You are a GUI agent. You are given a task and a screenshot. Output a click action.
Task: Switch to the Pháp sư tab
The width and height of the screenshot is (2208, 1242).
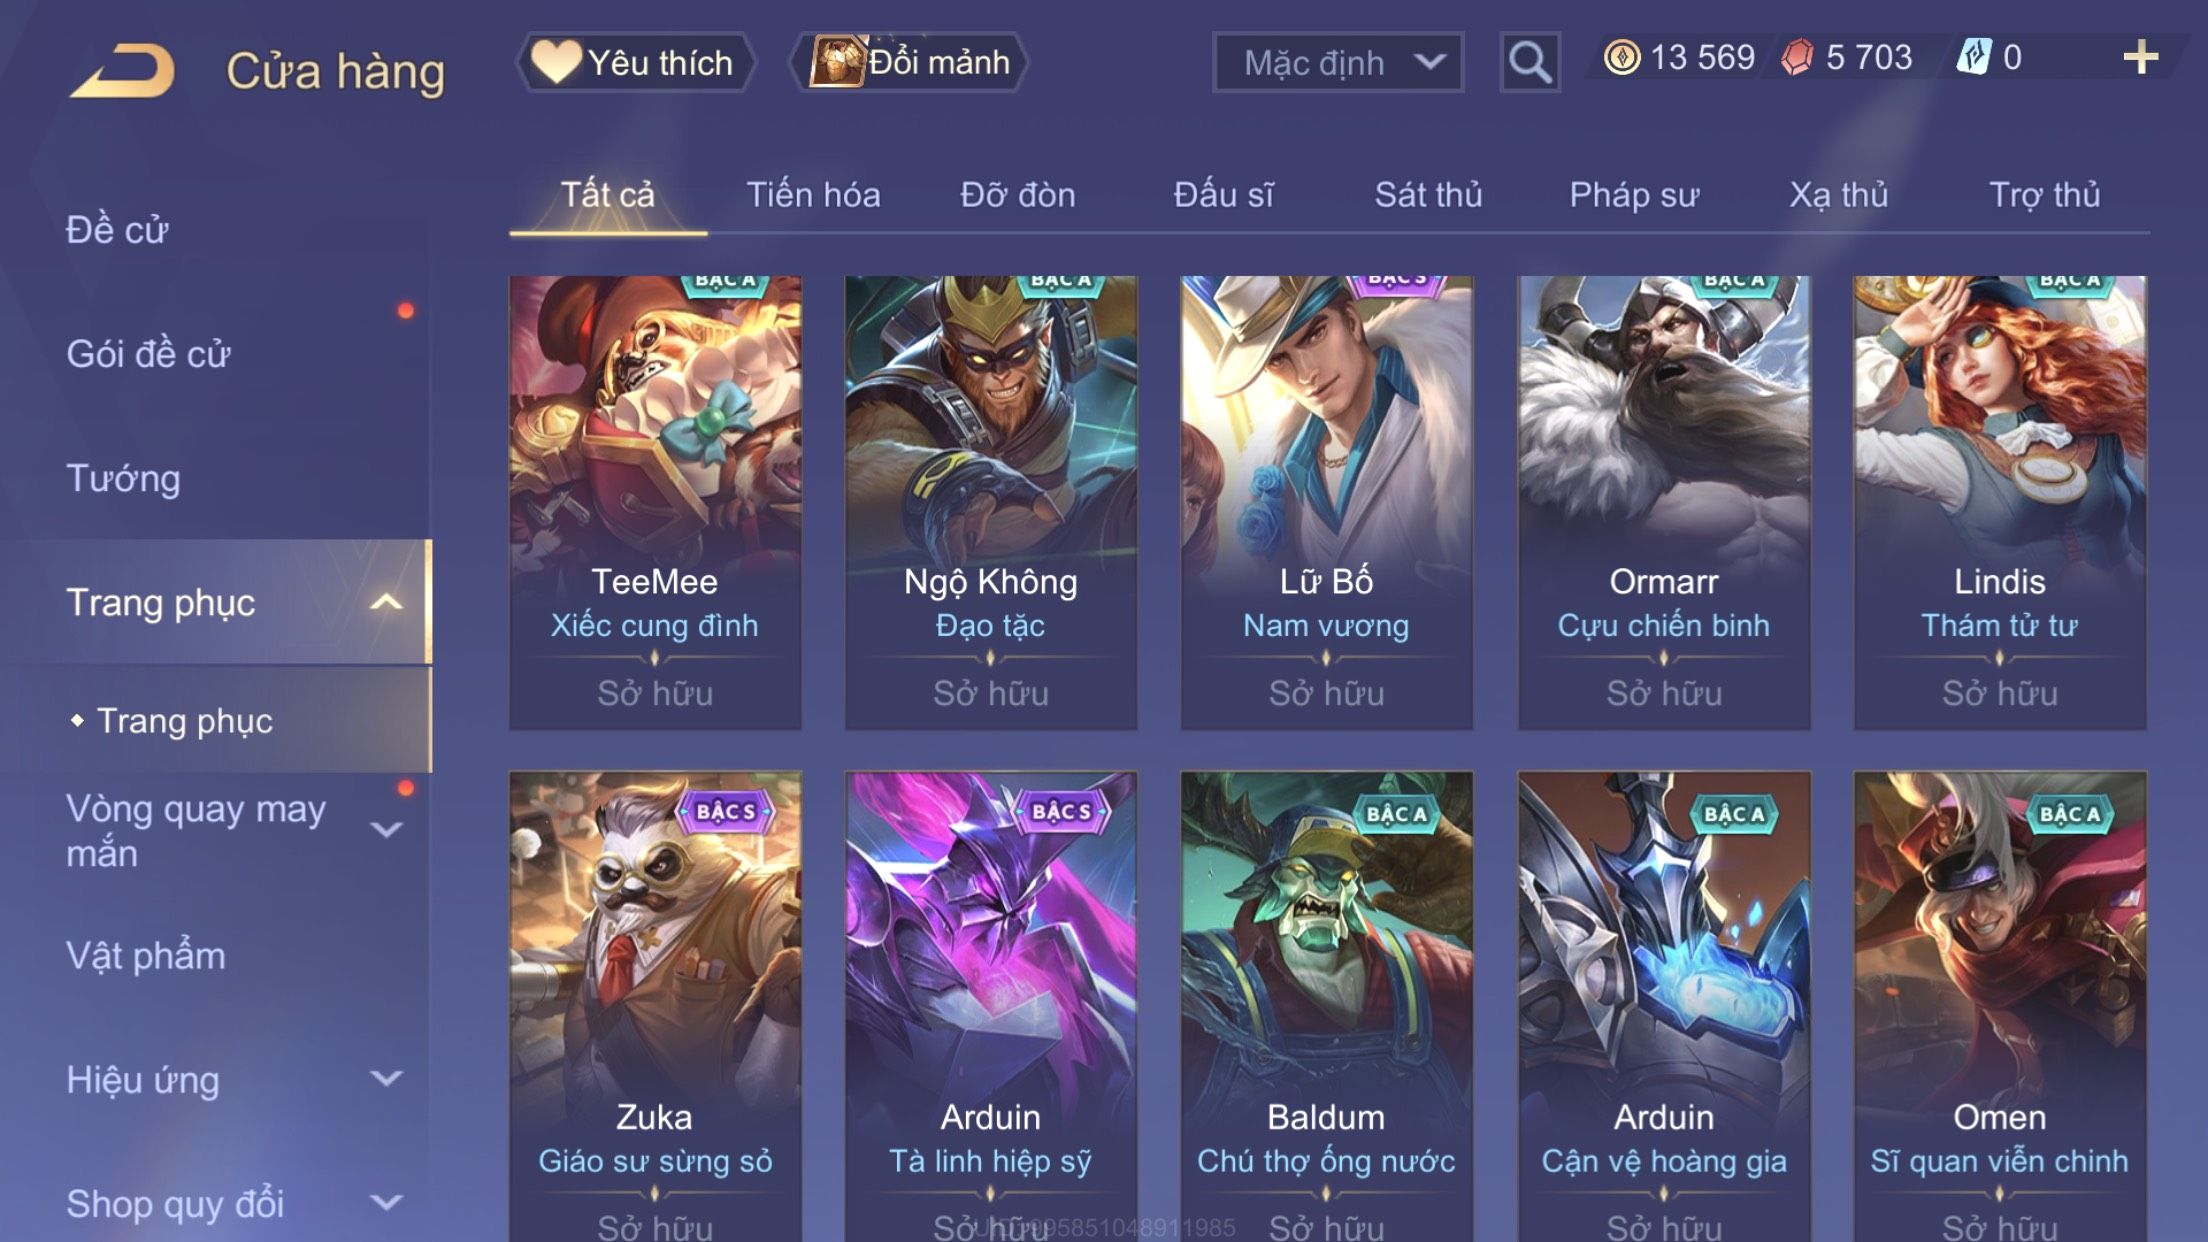[x=1634, y=195]
